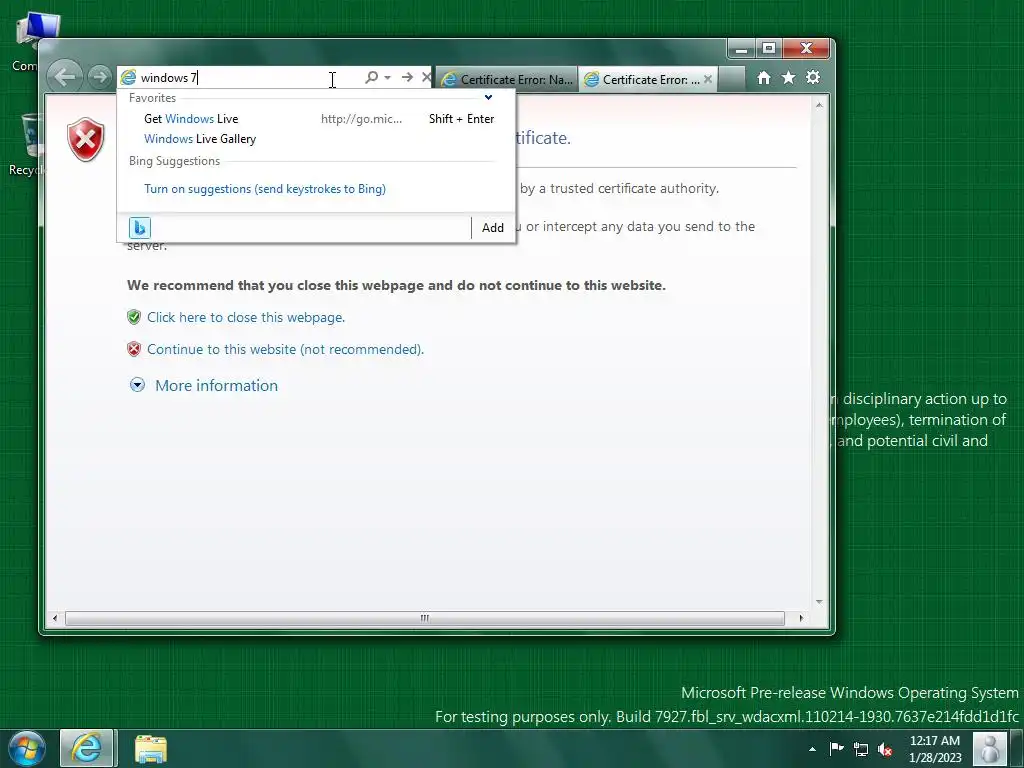Select the Recycle Bin desktop icon

28,144
